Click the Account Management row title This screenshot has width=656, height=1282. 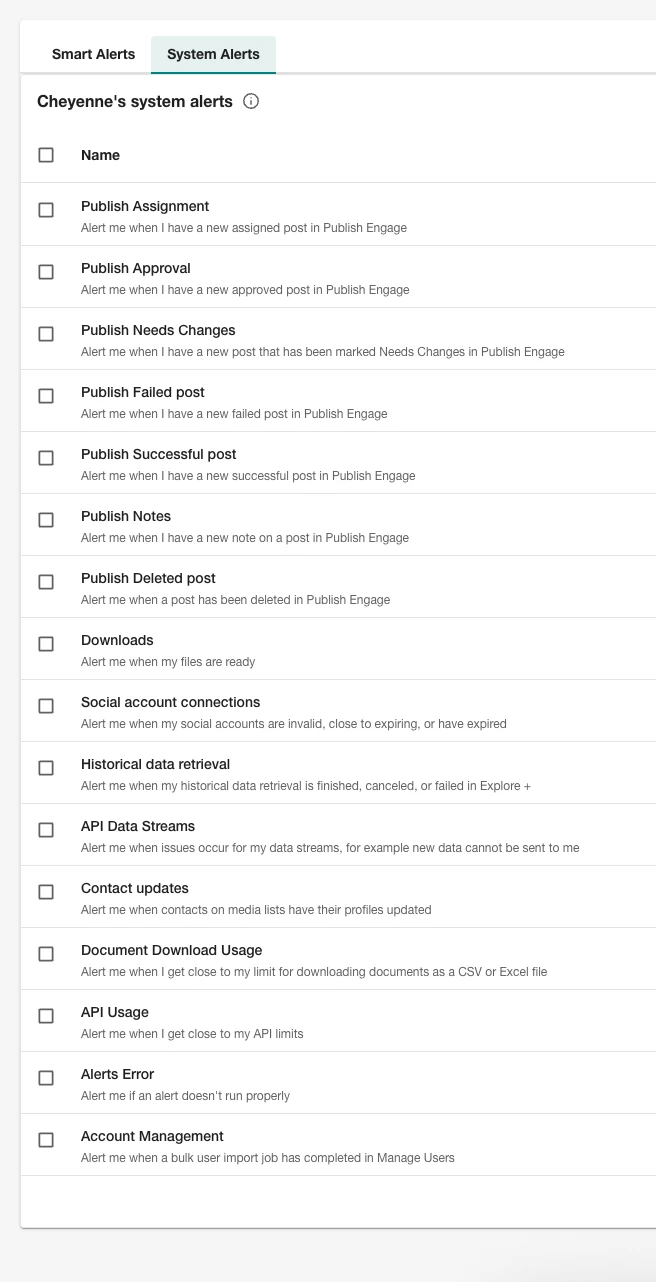coord(152,1136)
